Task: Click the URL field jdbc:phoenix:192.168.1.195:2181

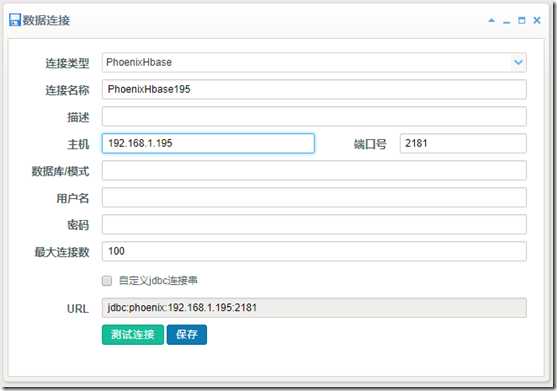Action: [314, 308]
